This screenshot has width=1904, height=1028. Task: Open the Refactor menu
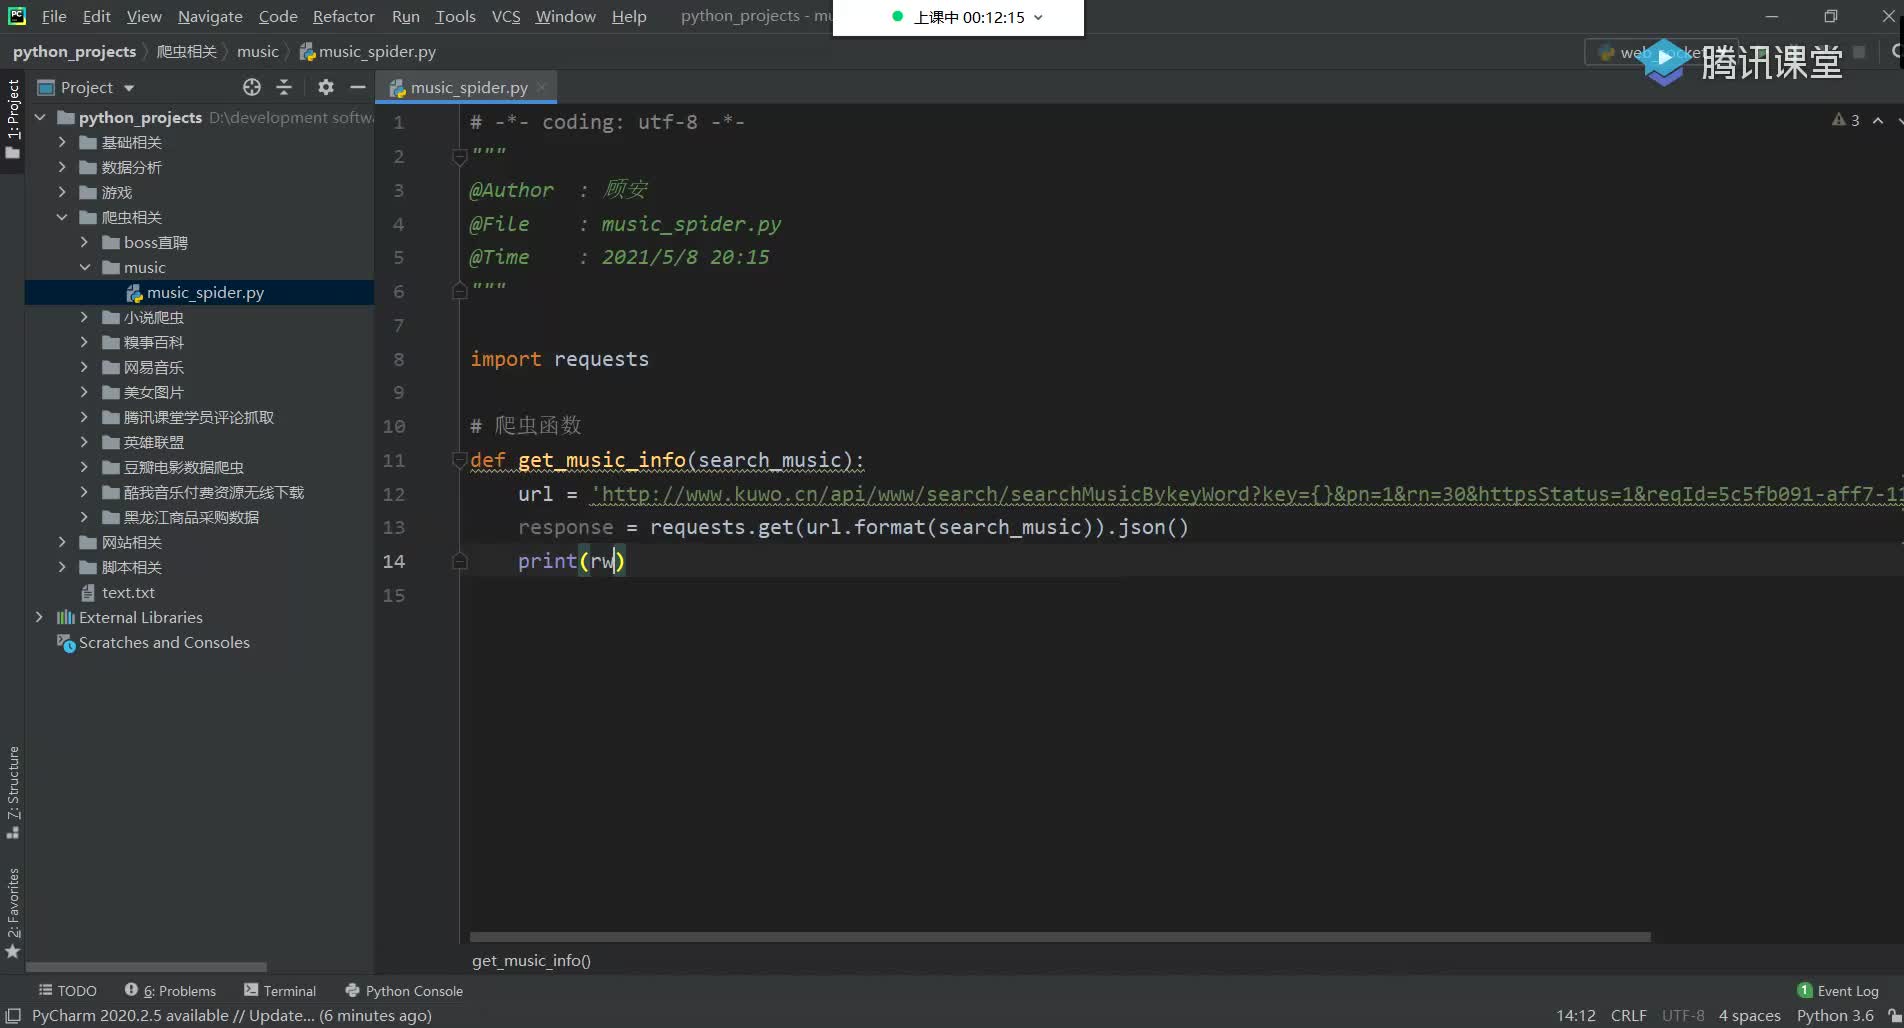point(343,16)
